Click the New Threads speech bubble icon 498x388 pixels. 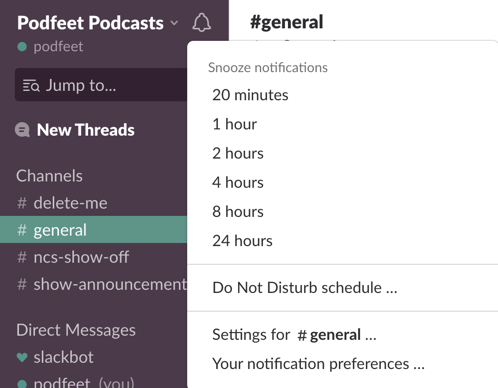click(22, 130)
